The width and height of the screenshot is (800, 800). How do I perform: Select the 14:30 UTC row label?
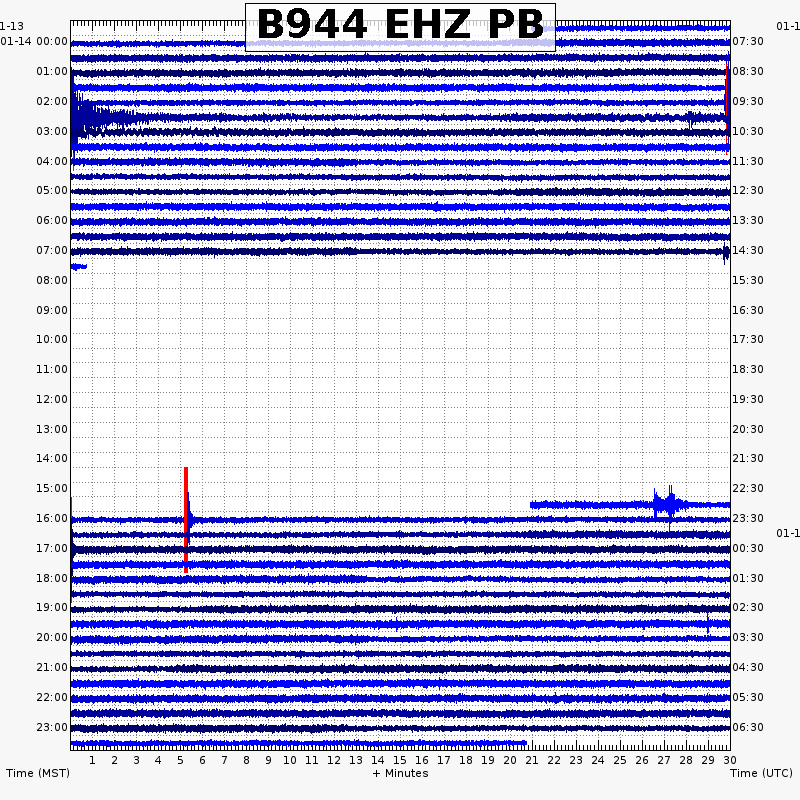(x=748, y=250)
